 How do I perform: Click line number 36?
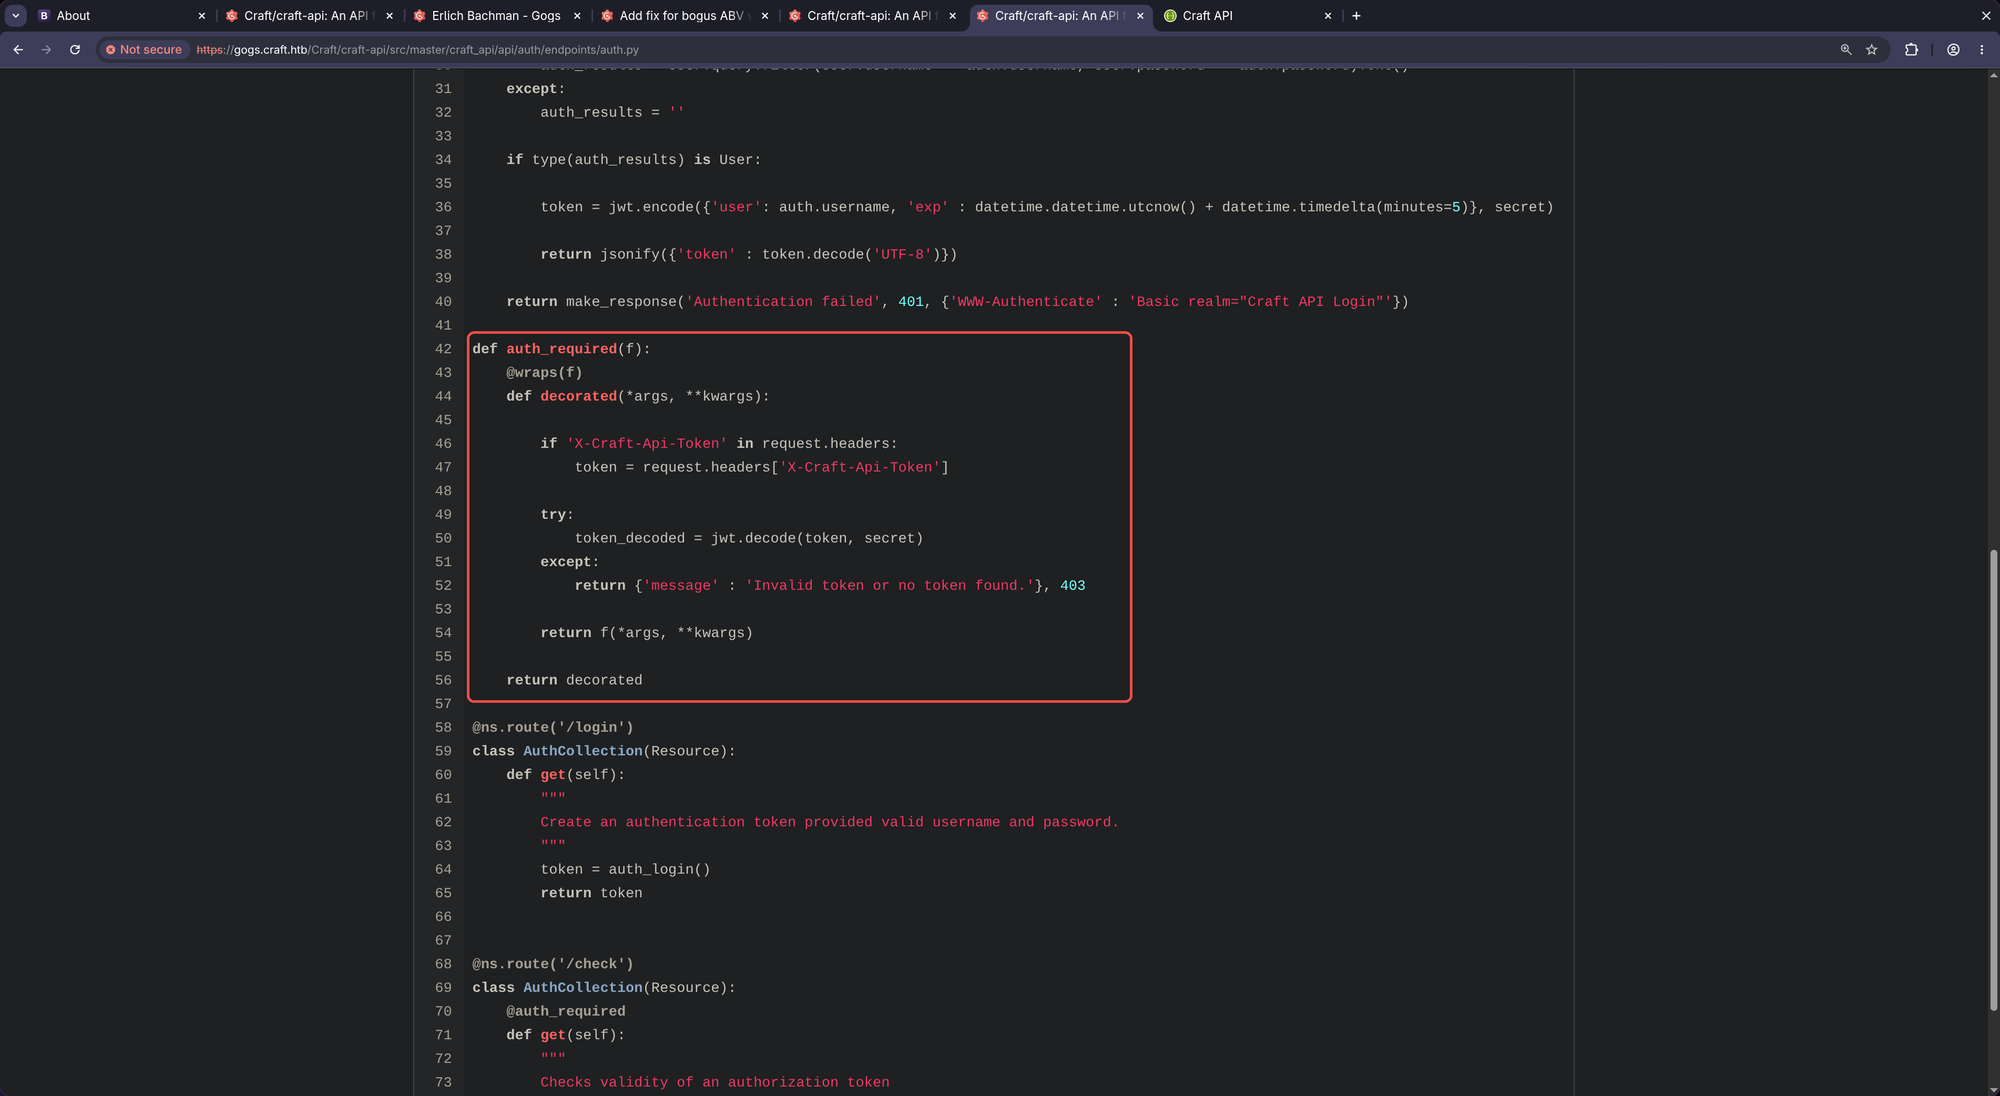pyautogui.click(x=443, y=207)
